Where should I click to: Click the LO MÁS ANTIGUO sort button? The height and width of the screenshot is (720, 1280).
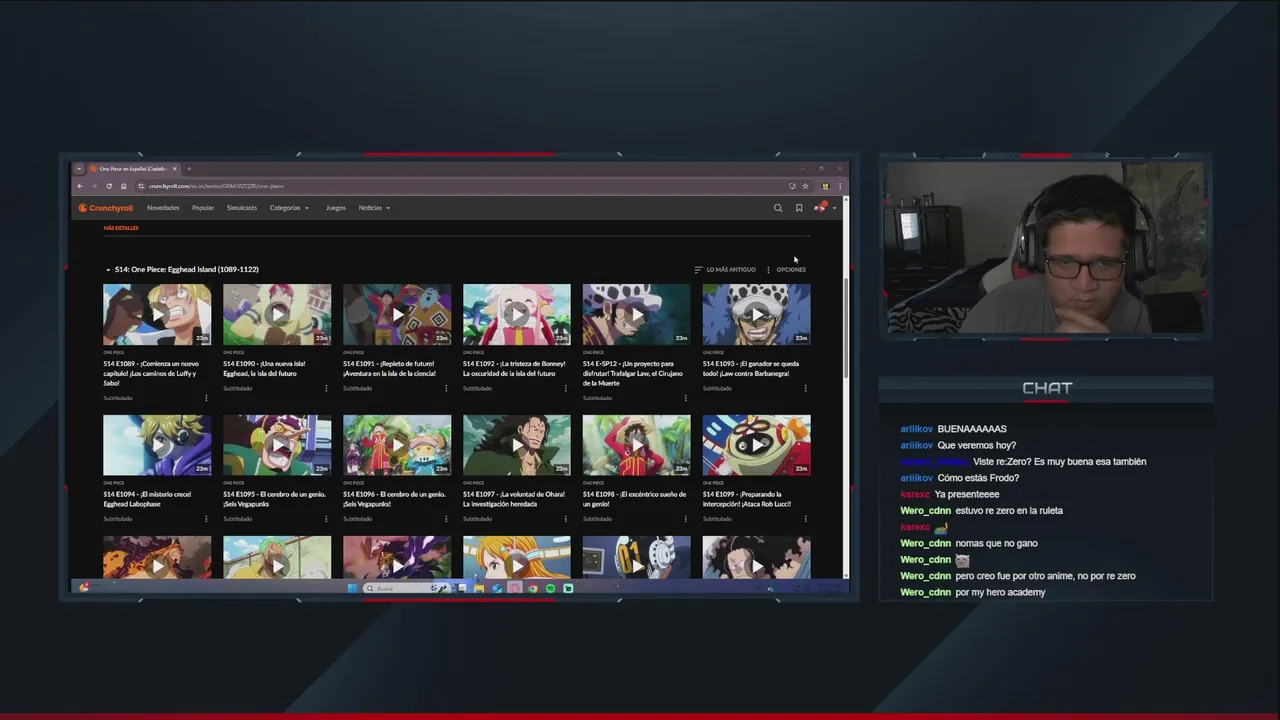(x=725, y=269)
